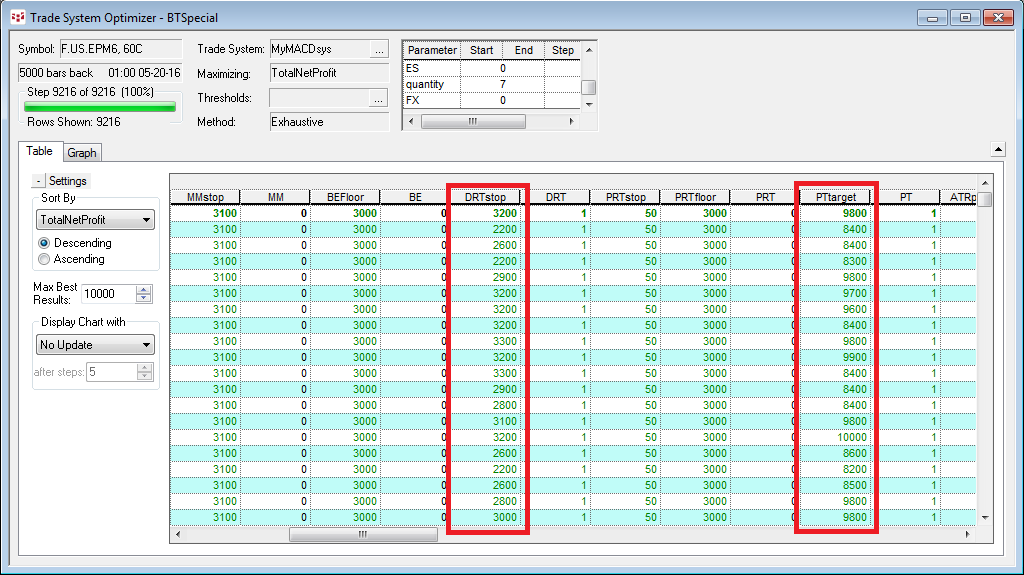Collapse the top panel with up-arrow button
This screenshot has height=575, width=1024.
998,149
